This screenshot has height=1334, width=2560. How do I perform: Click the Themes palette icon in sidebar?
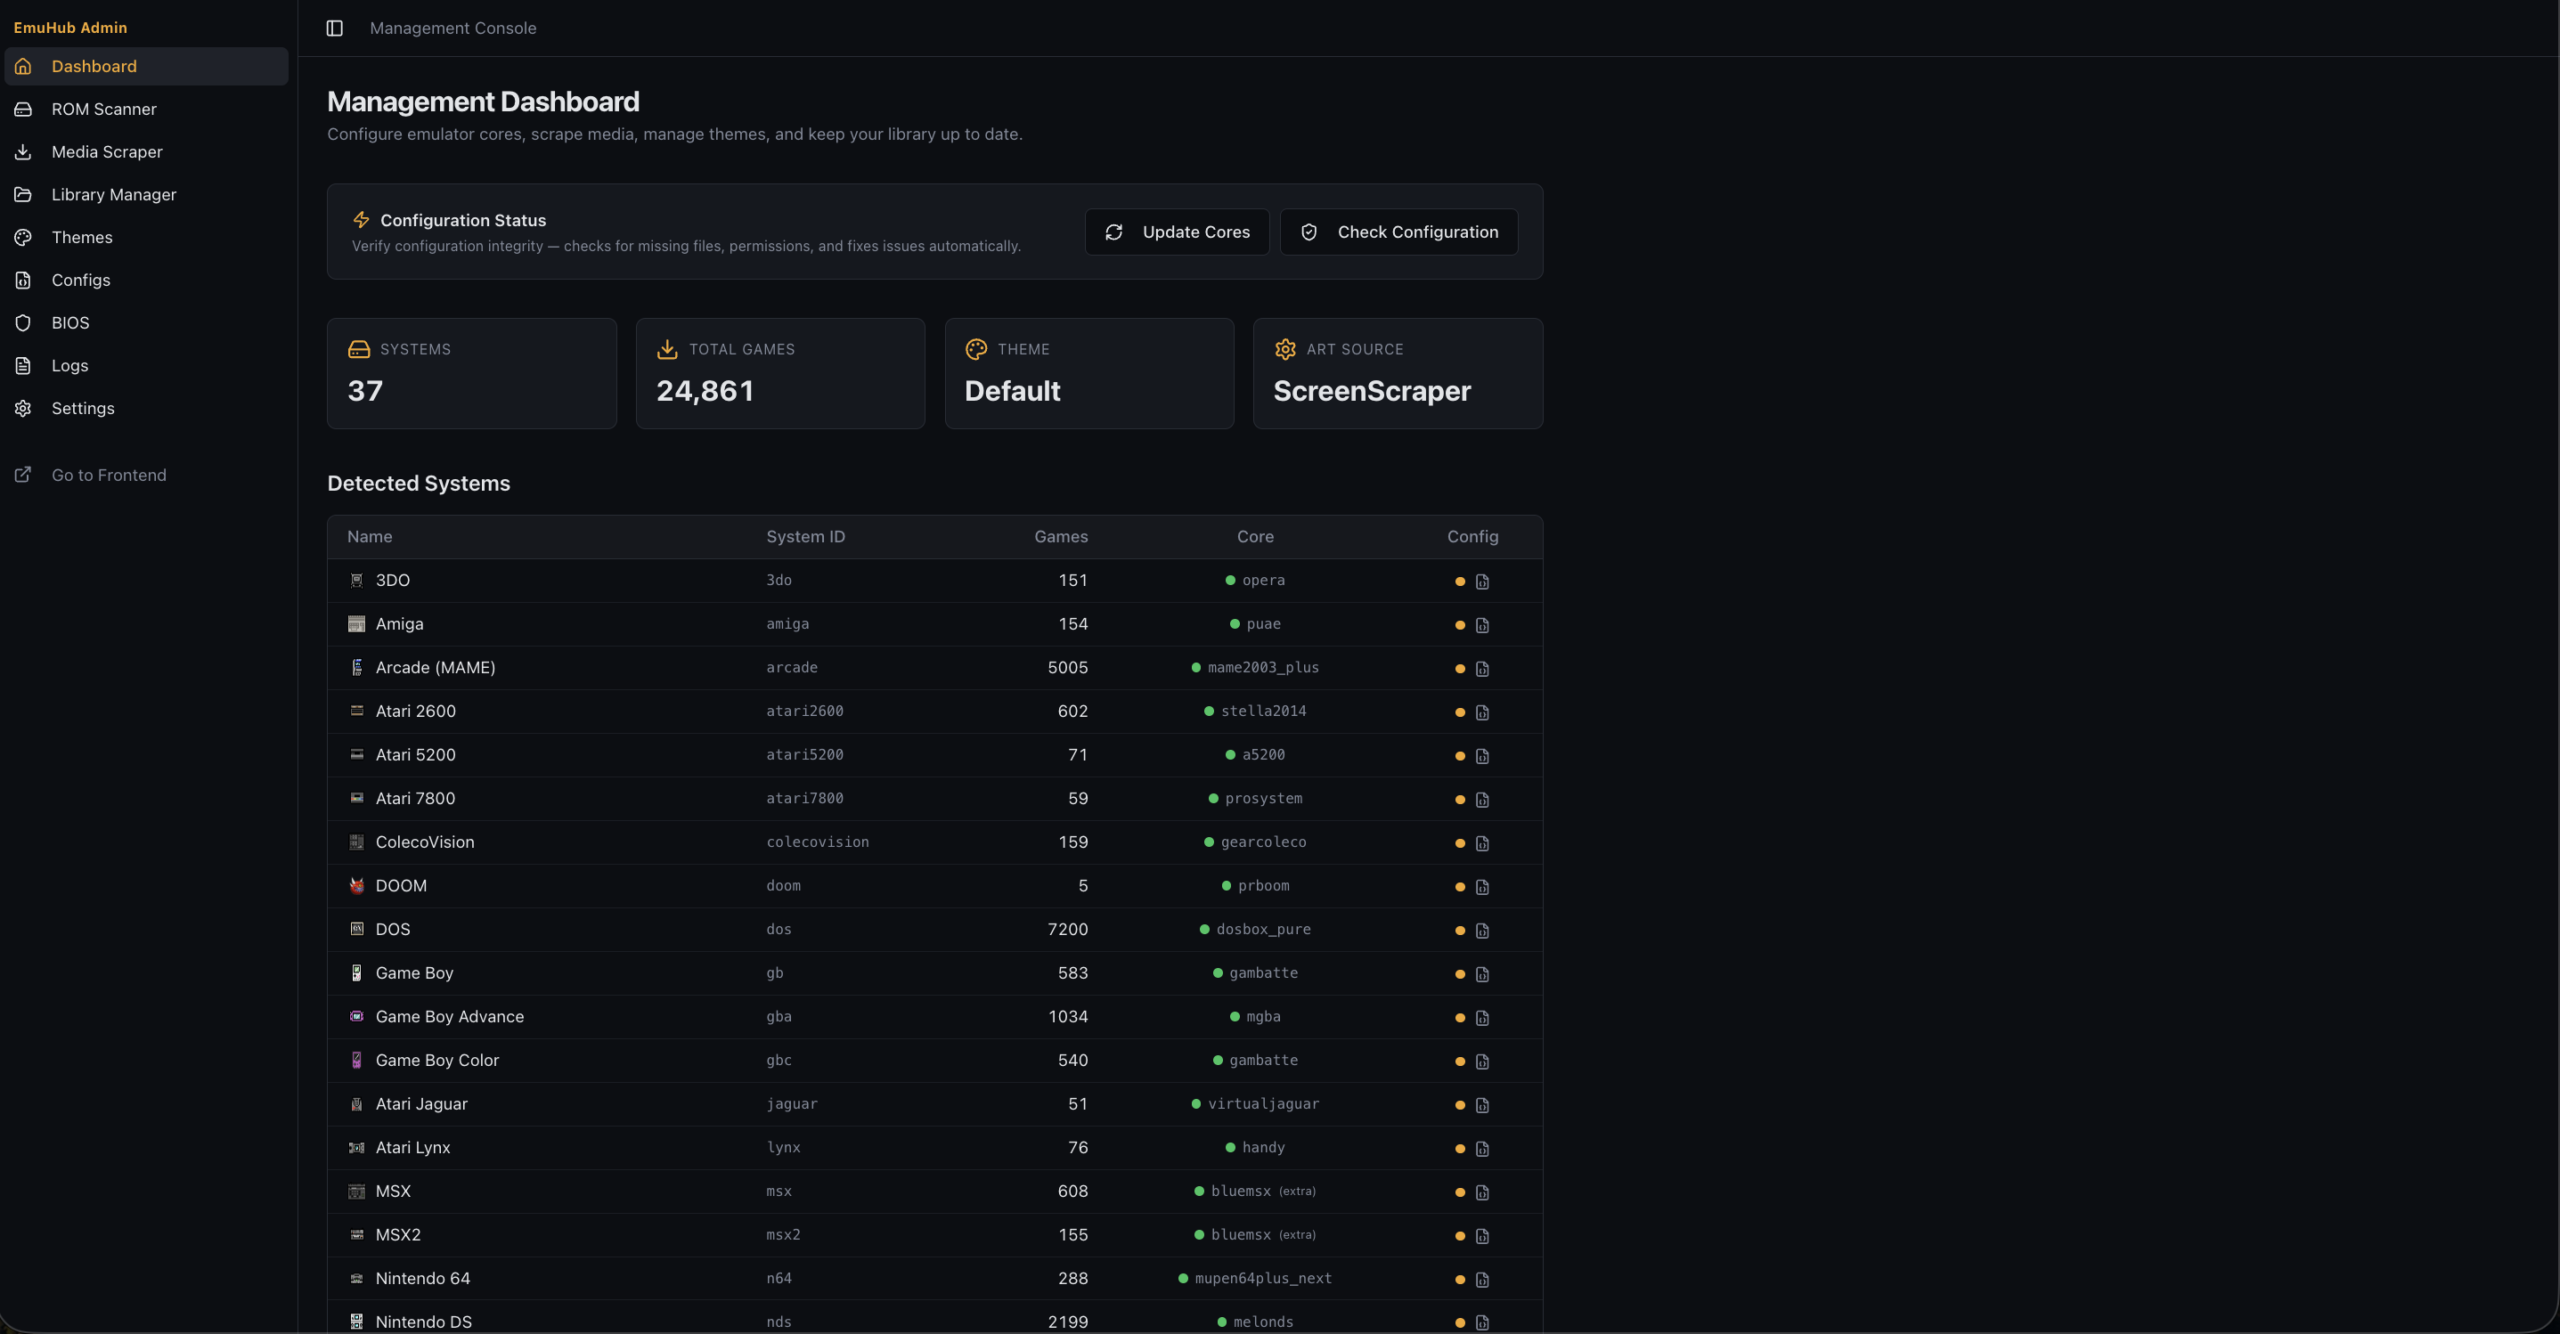click(x=23, y=237)
